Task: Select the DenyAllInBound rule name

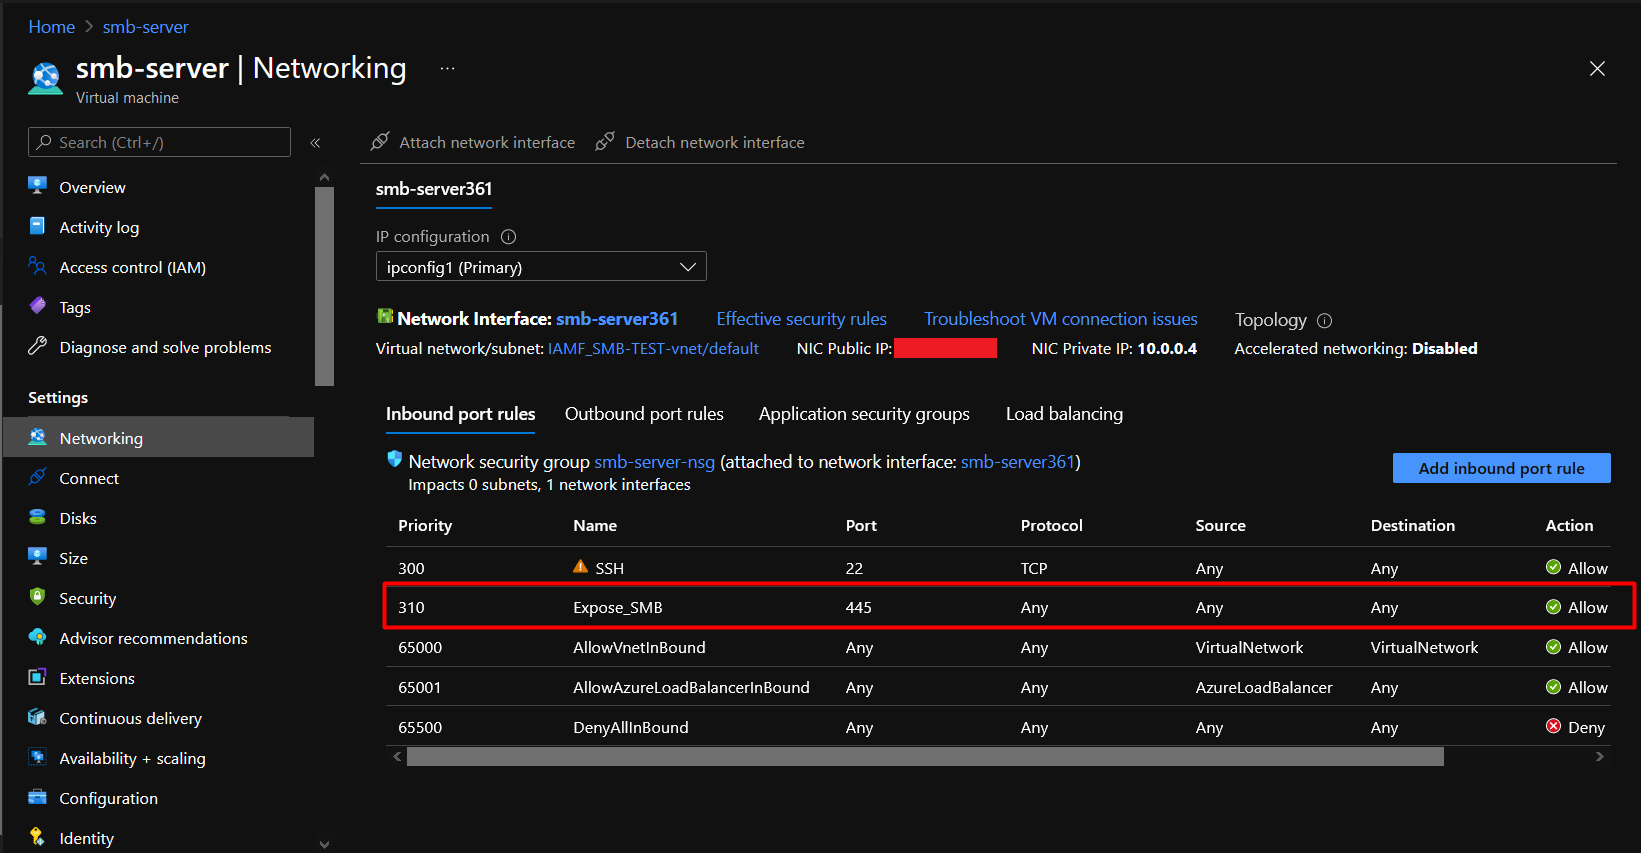Action: click(x=631, y=728)
